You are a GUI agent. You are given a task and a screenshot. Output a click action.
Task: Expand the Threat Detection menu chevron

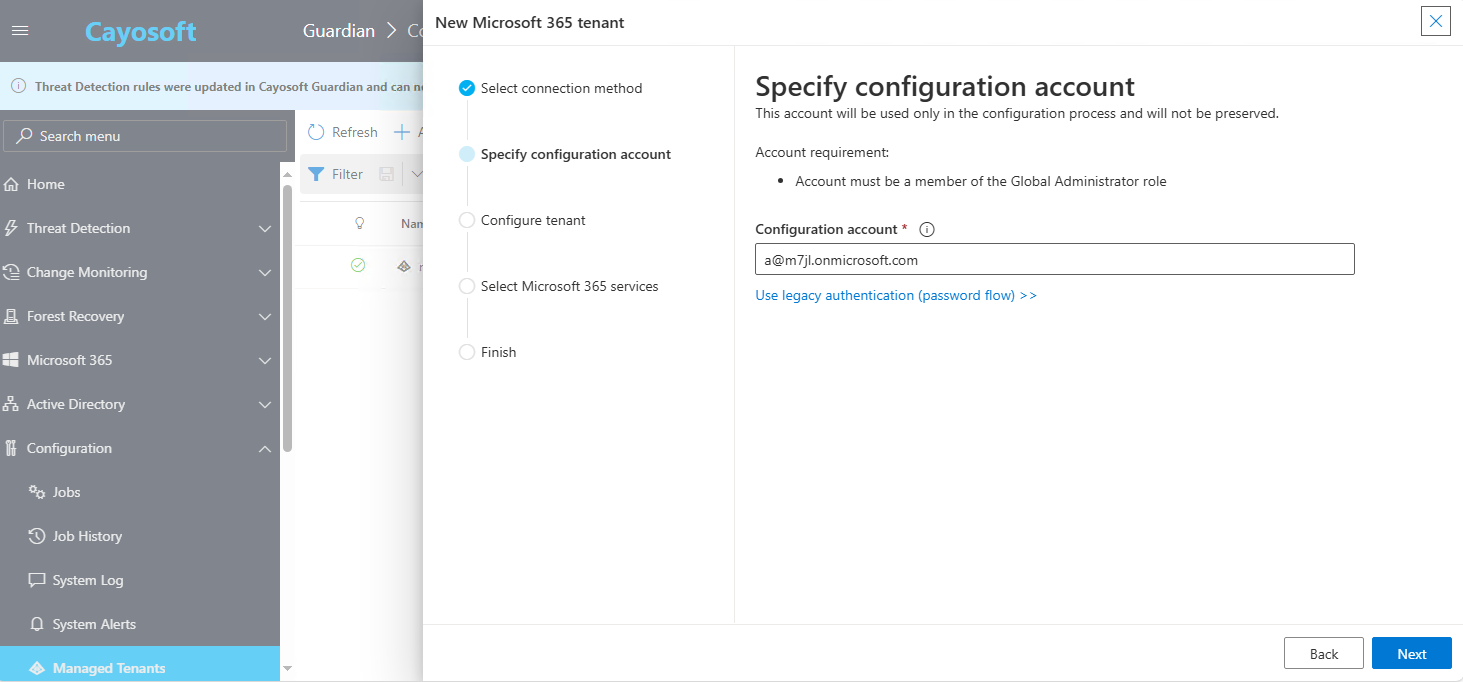265,229
